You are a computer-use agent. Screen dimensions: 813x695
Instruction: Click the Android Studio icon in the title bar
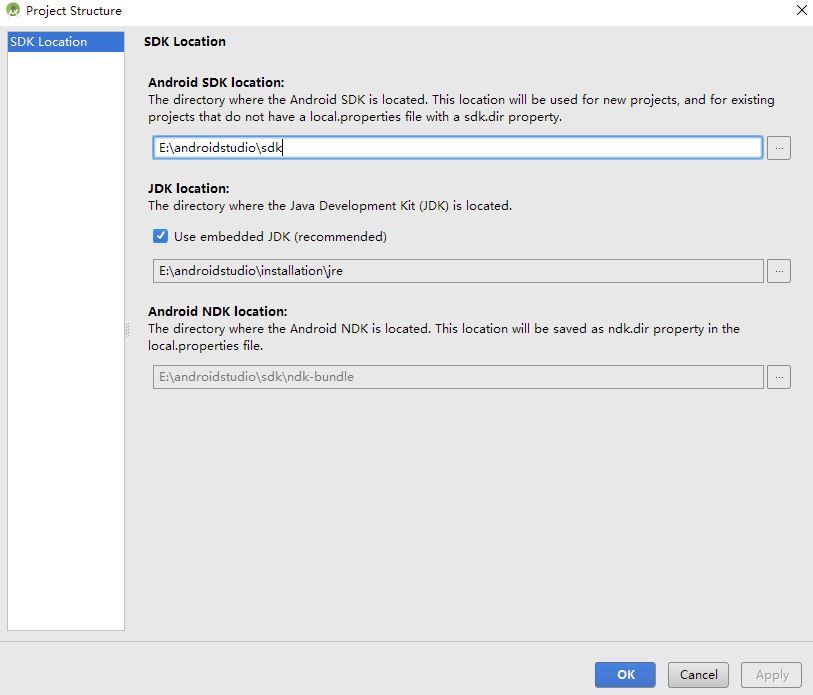pyautogui.click(x=12, y=11)
